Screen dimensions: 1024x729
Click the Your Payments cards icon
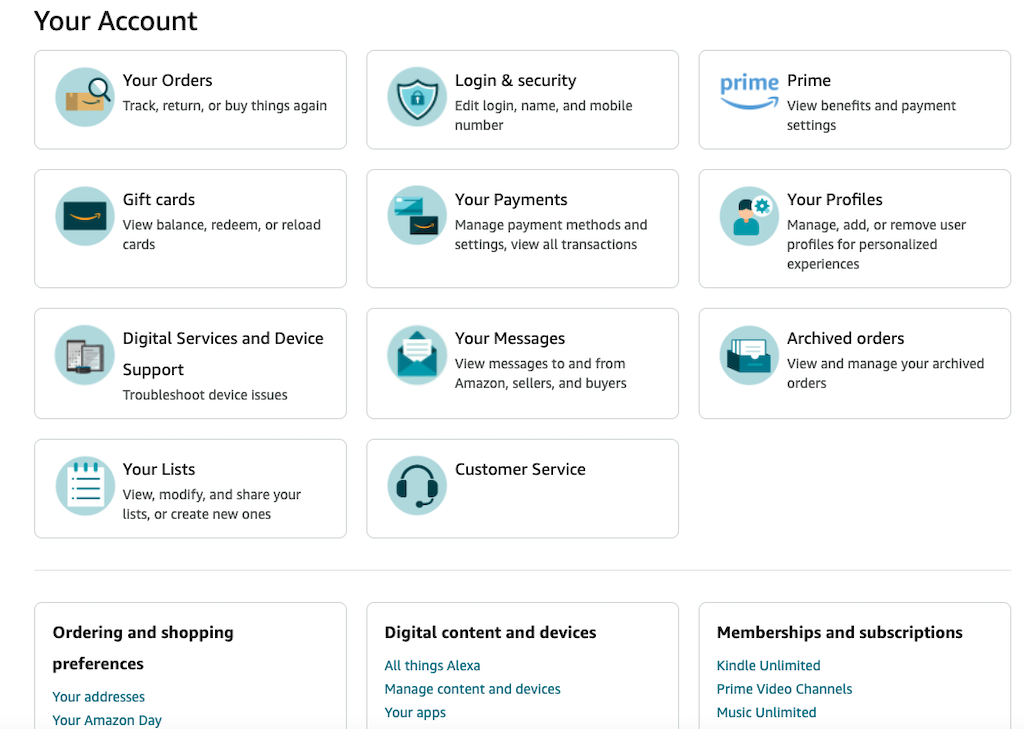coord(417,216)
